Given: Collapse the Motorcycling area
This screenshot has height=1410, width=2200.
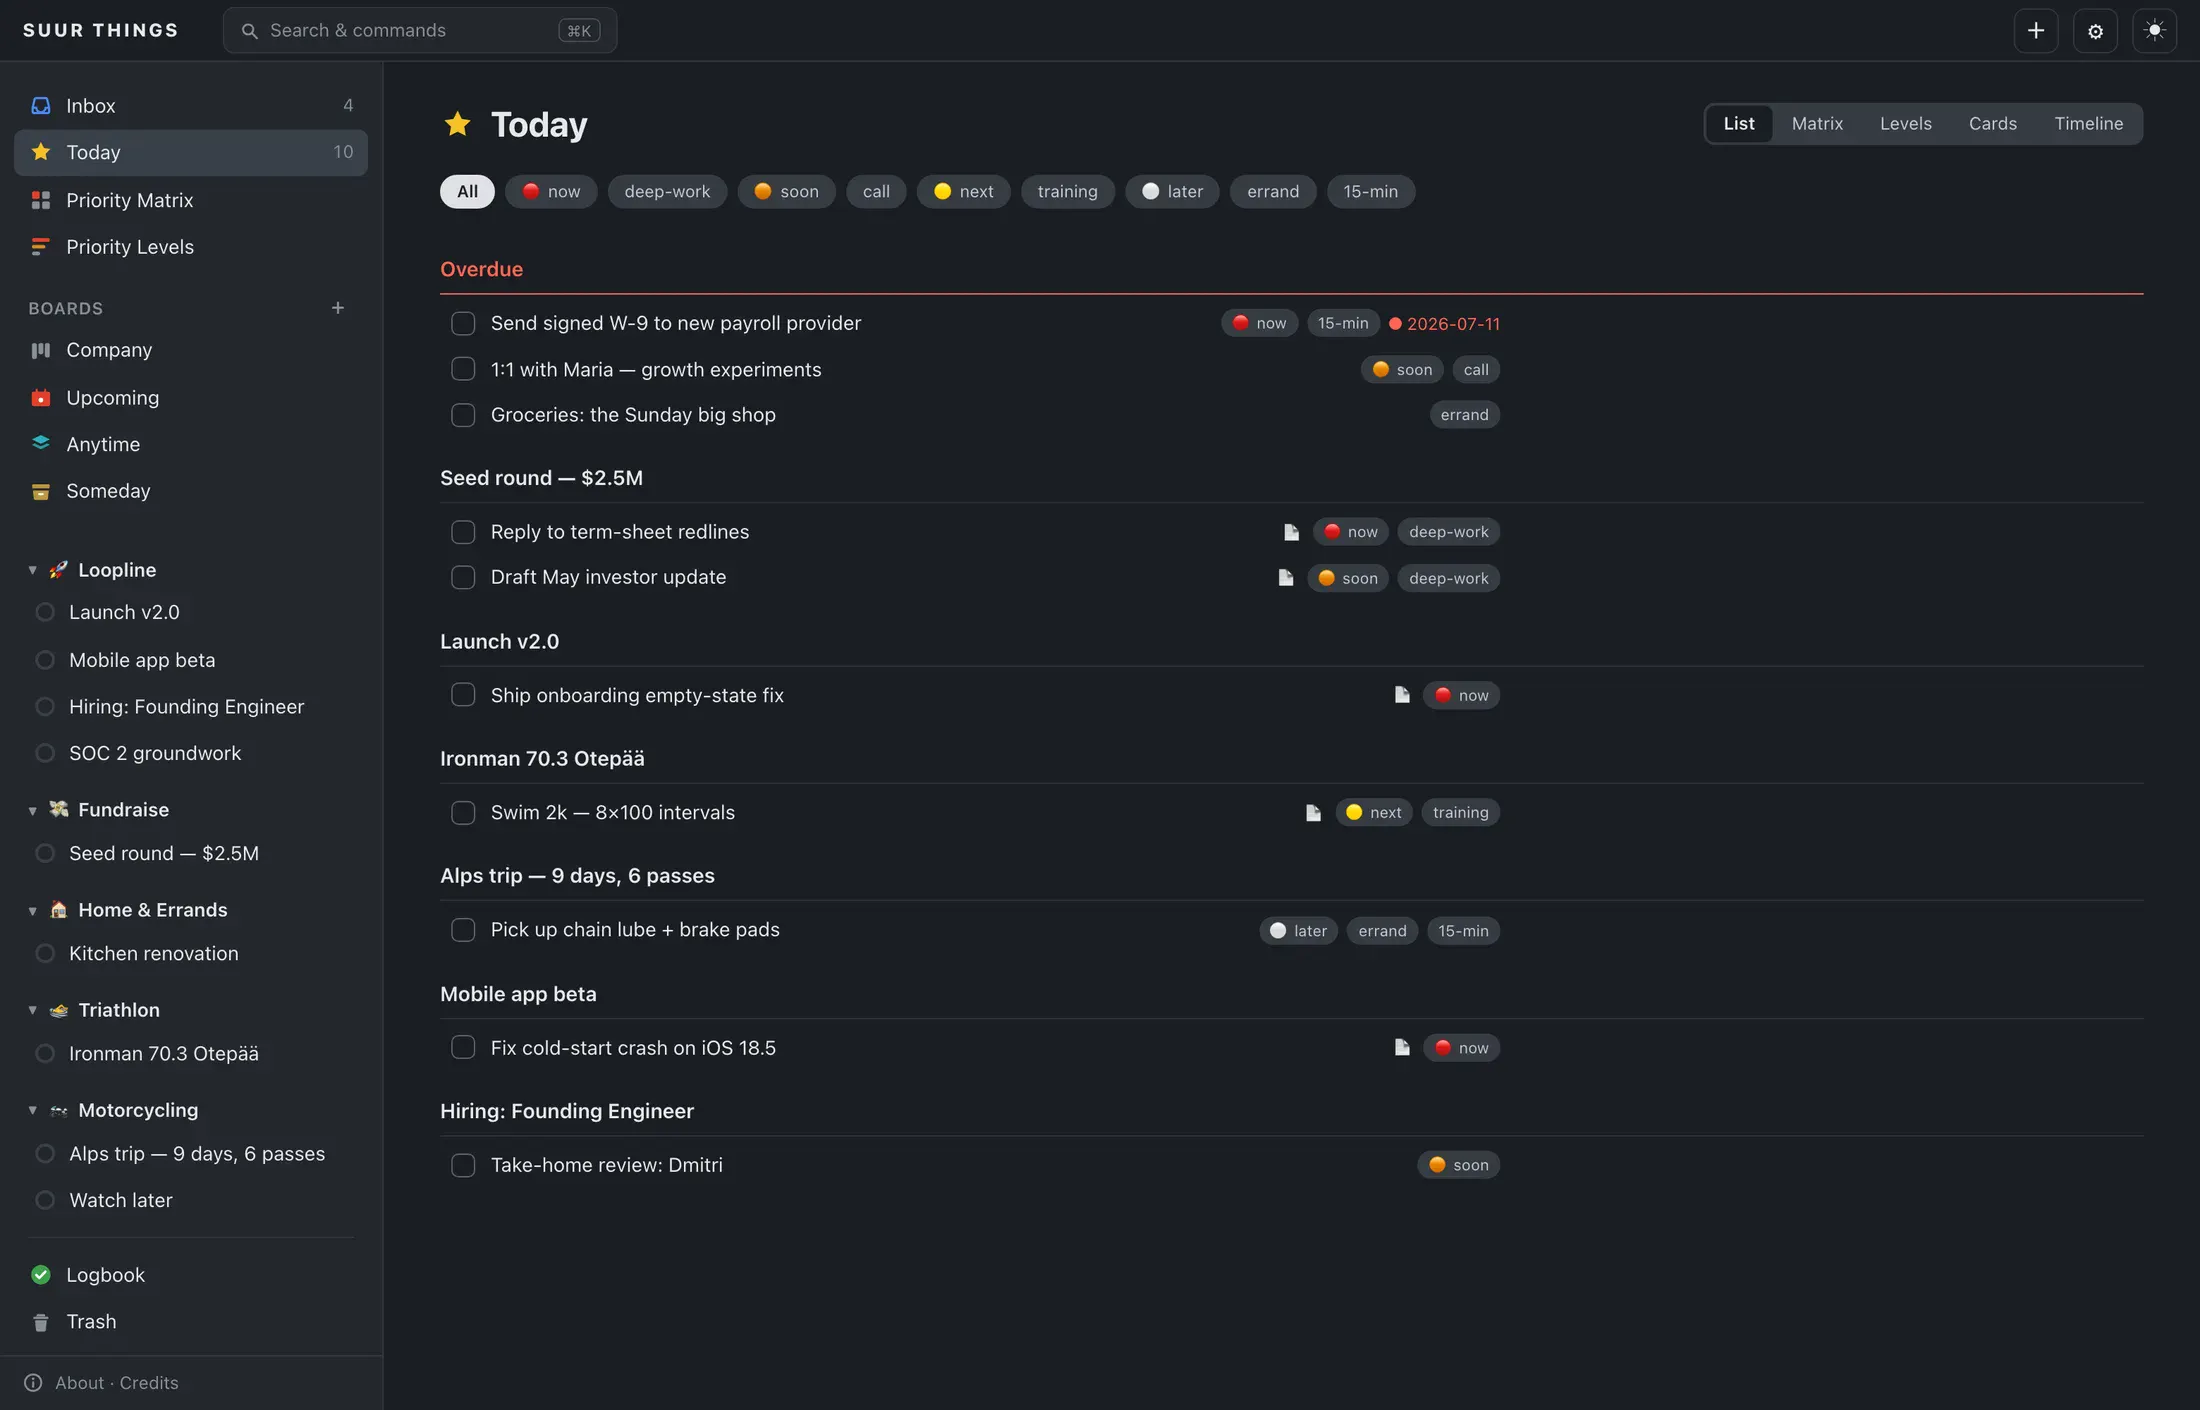Looking at the screenshot, I should point(32,1110).
